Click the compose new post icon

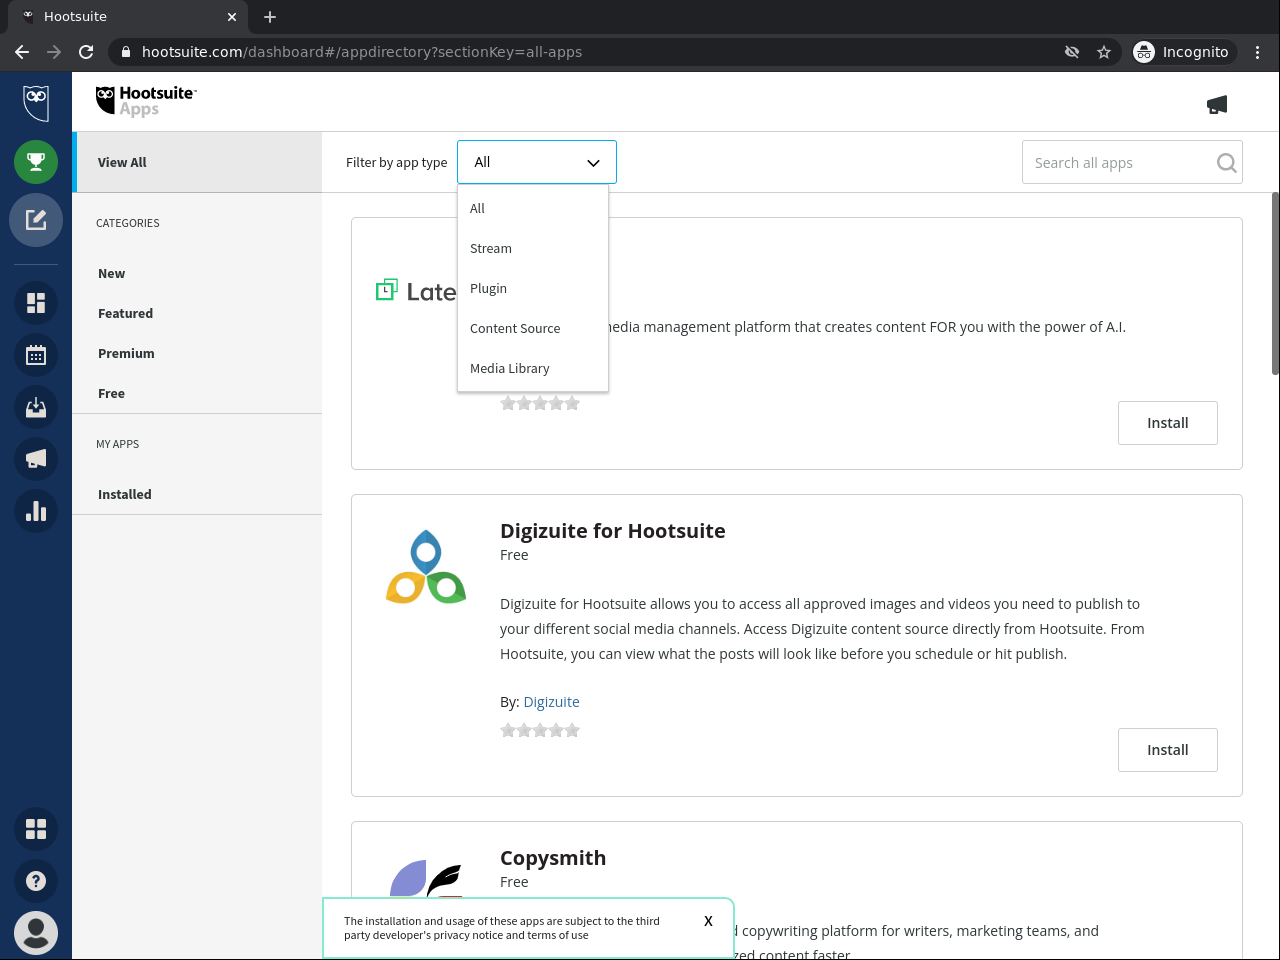[x=36, y=220]
